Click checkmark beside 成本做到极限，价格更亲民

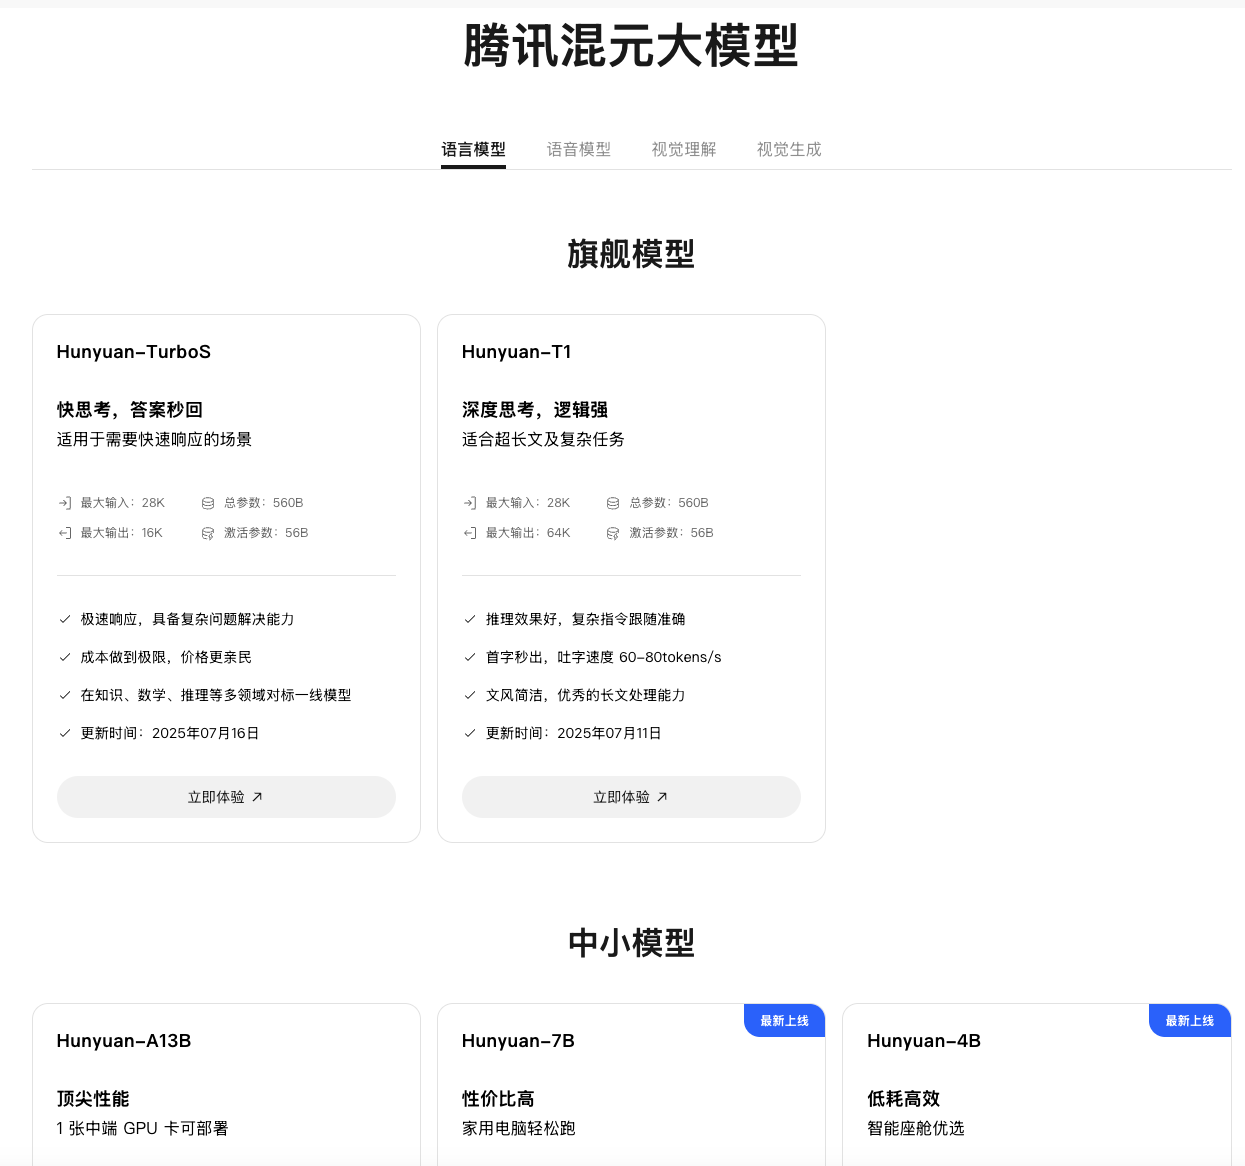click(65, 657)
